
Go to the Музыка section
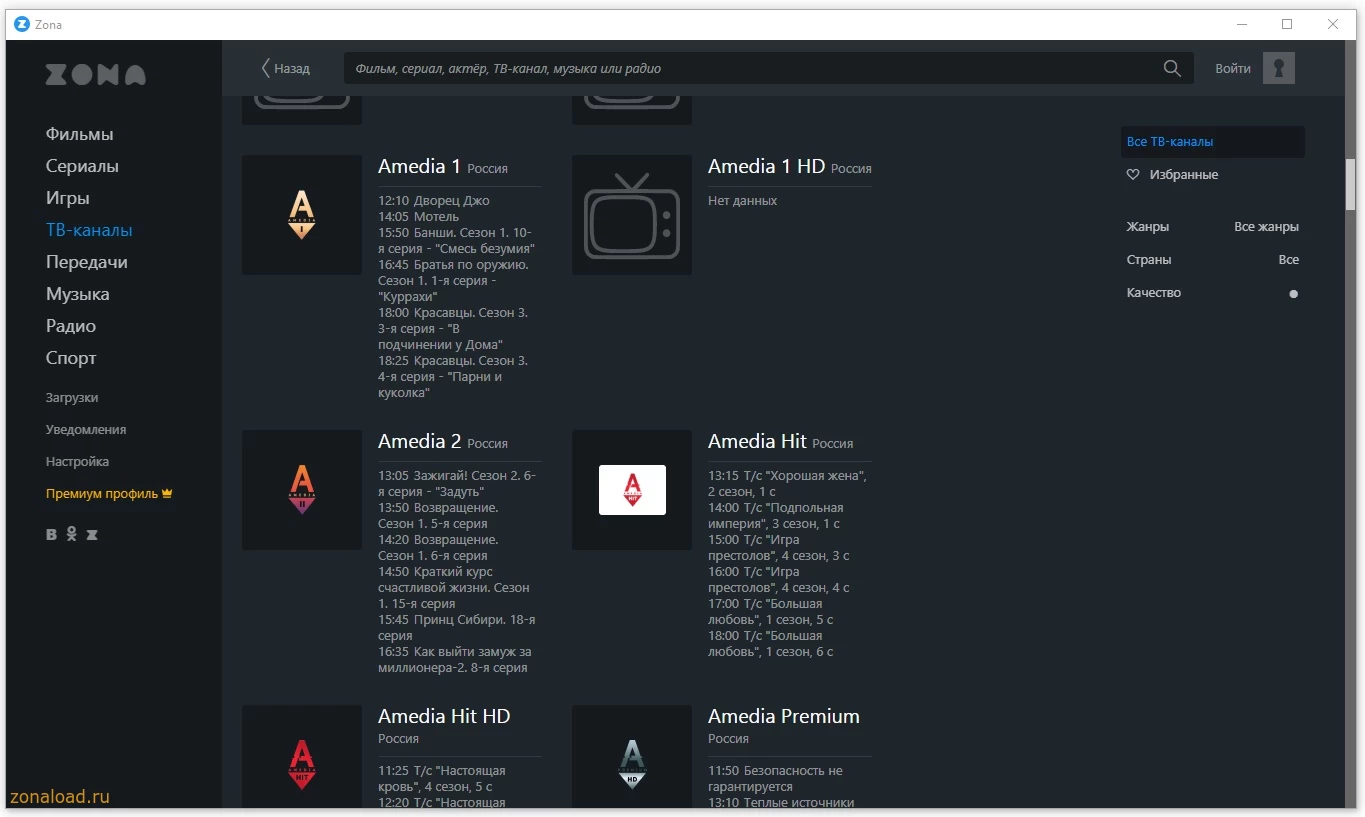78,294
